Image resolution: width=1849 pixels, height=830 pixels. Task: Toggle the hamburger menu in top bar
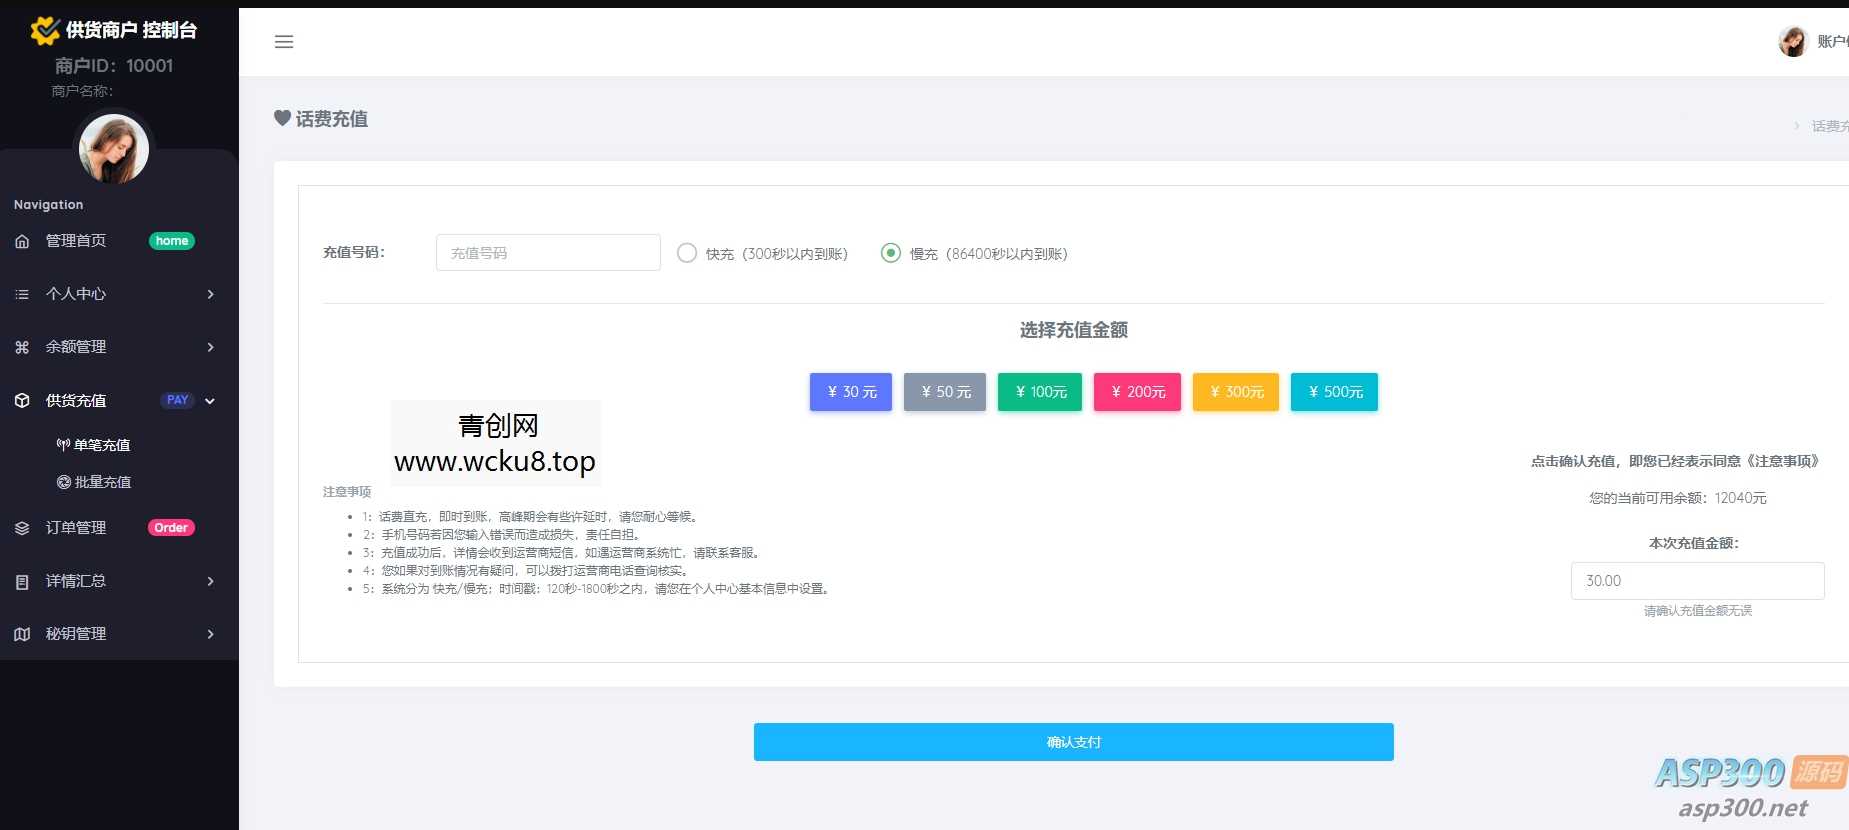click(284, 42)
